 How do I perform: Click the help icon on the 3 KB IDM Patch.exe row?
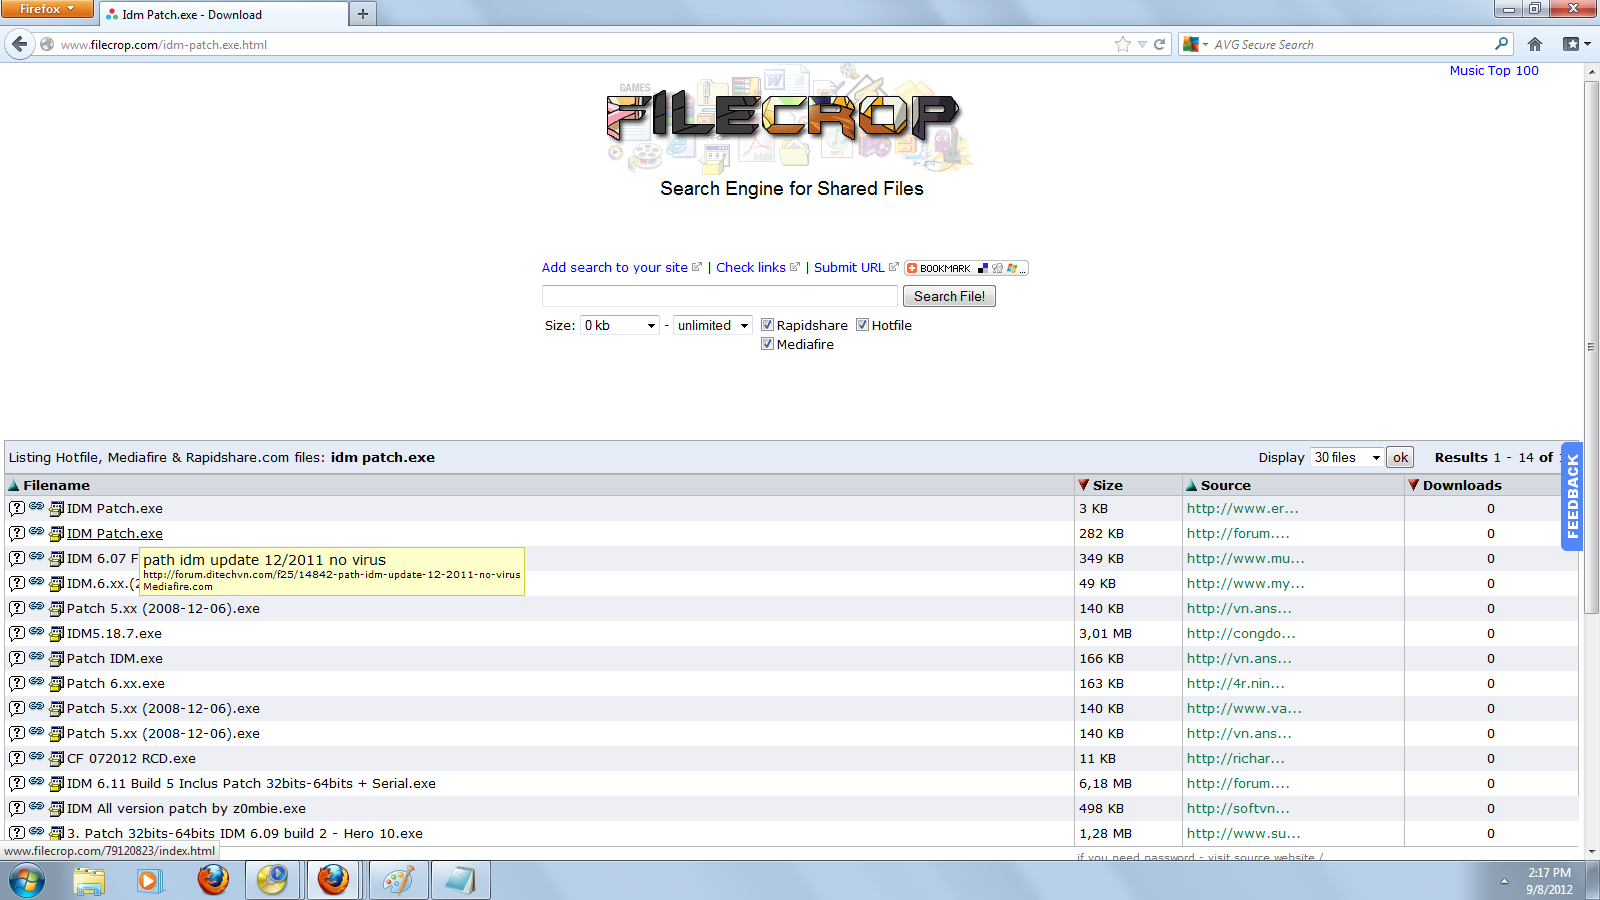(17, 508)
